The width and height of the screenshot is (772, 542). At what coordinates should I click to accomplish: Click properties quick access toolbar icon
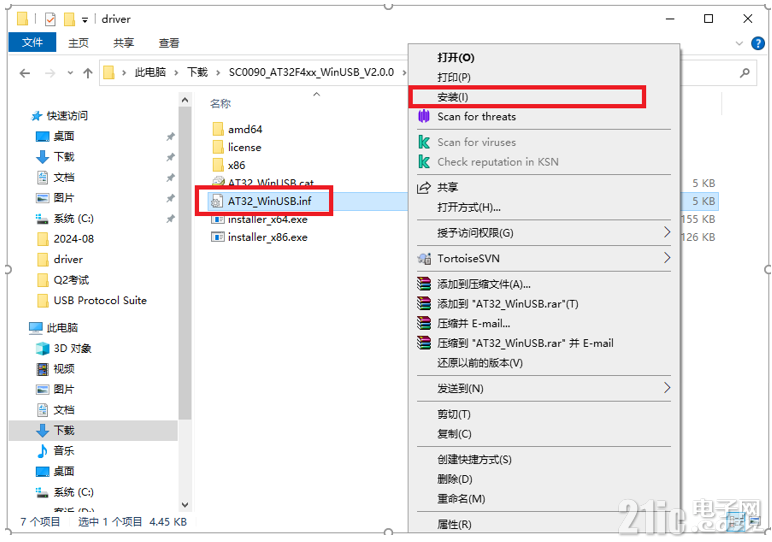[50, 19]
